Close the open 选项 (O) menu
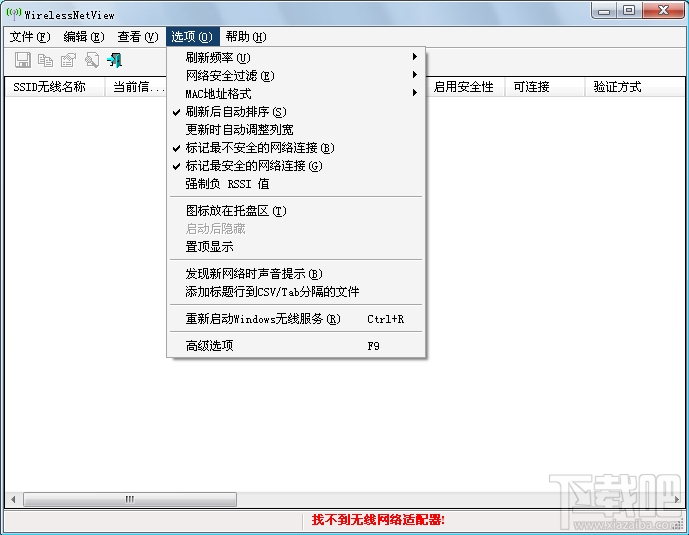 coord(192,36)
